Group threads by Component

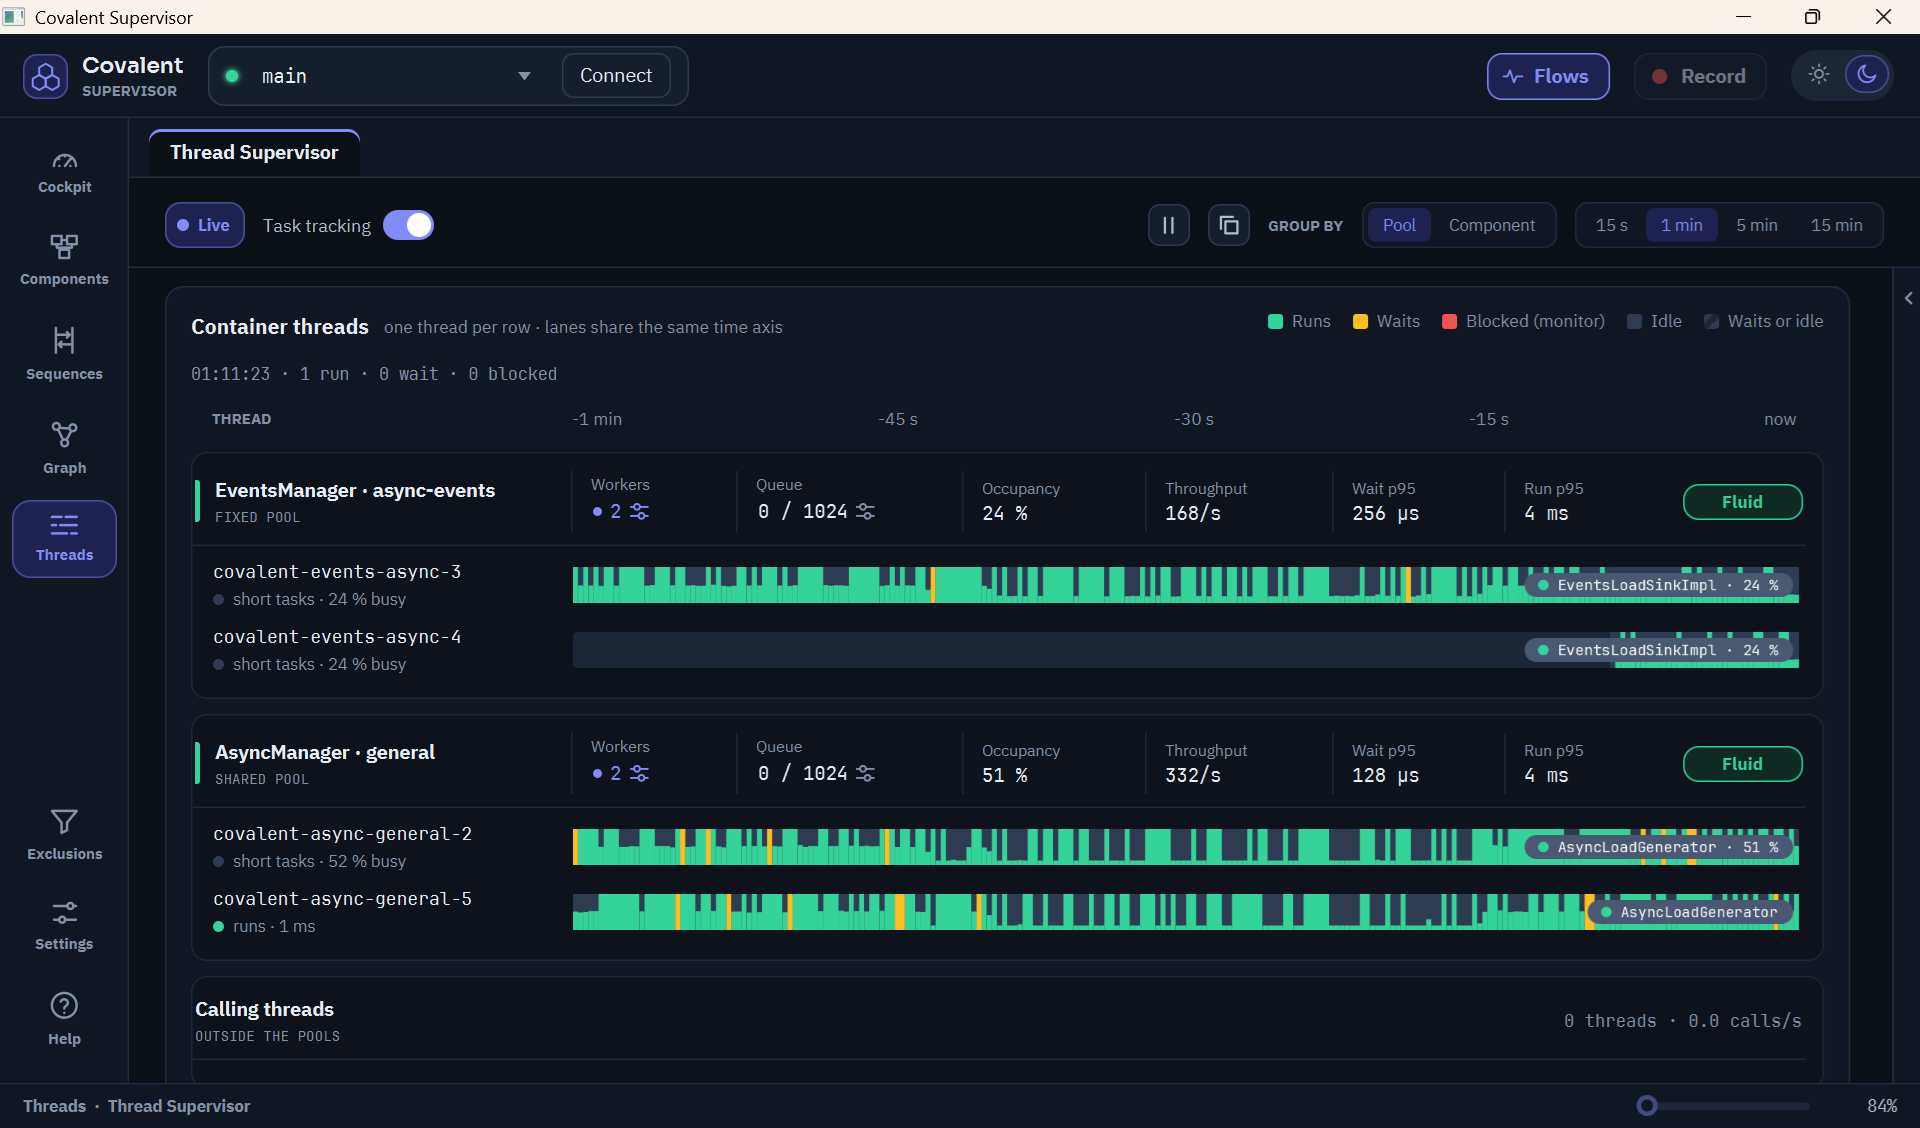(x=1491, y=225)
